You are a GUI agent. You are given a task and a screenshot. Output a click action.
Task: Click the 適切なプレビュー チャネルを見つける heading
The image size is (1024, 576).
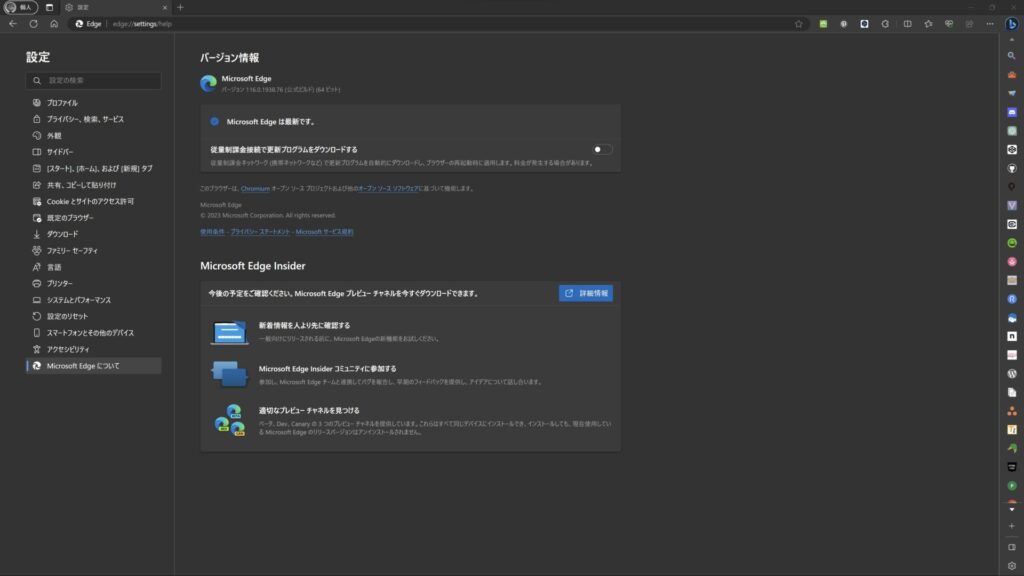point(309,411)
